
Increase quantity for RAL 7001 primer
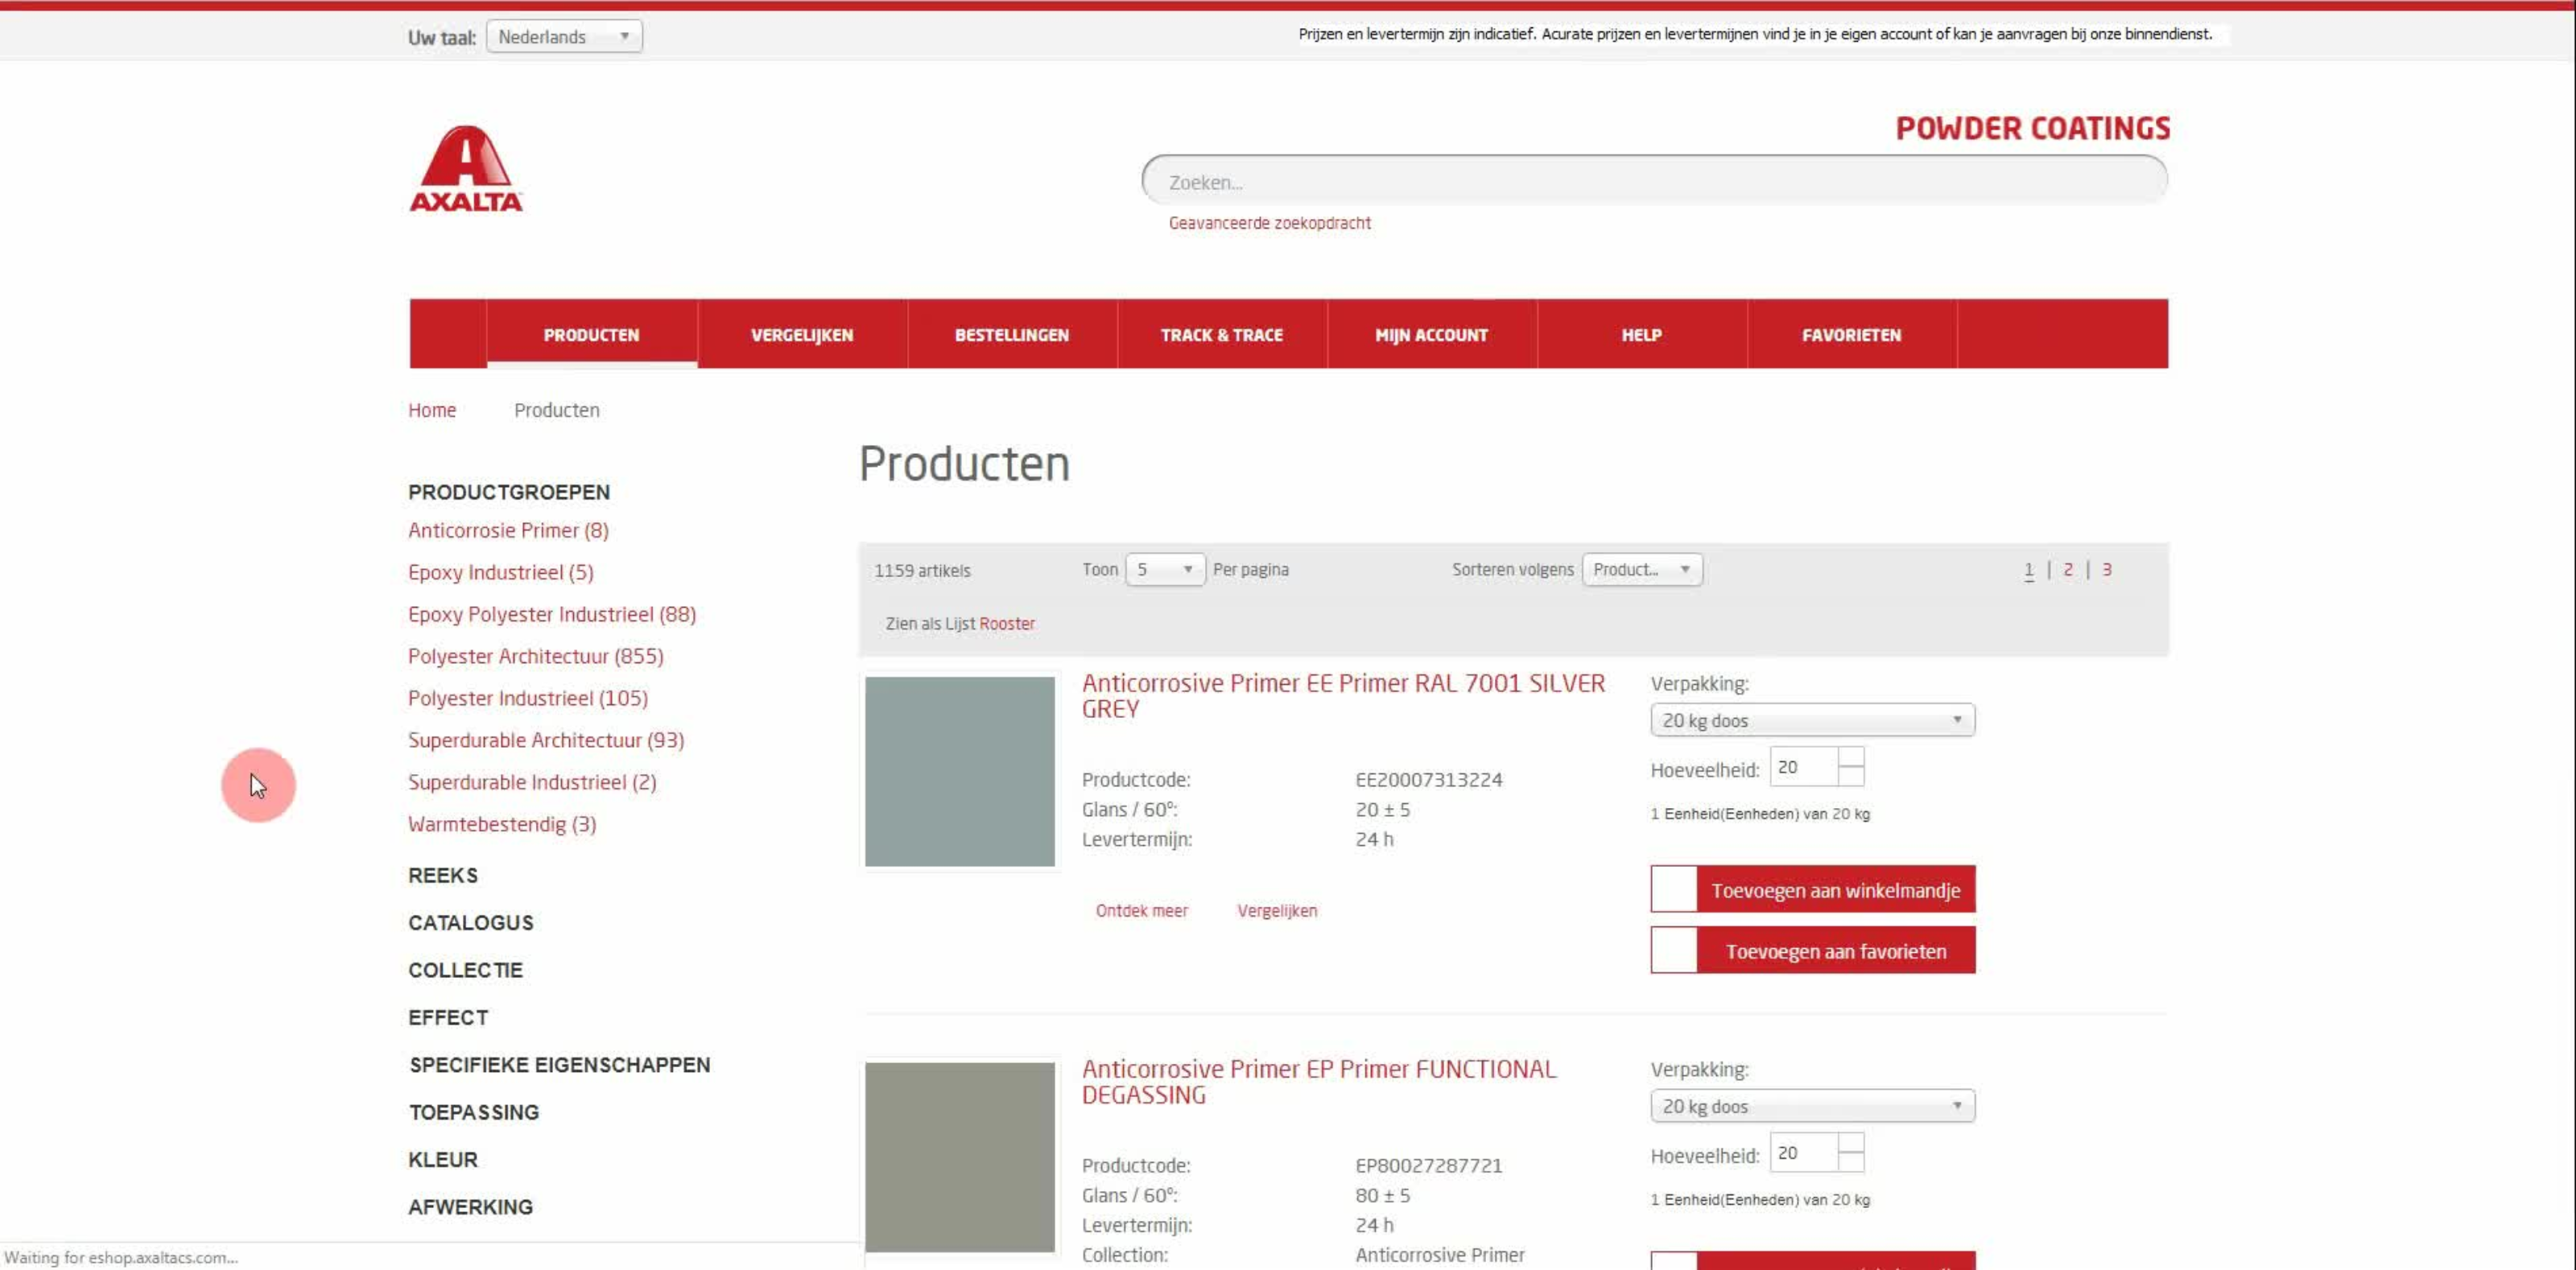pos(1851,757)
